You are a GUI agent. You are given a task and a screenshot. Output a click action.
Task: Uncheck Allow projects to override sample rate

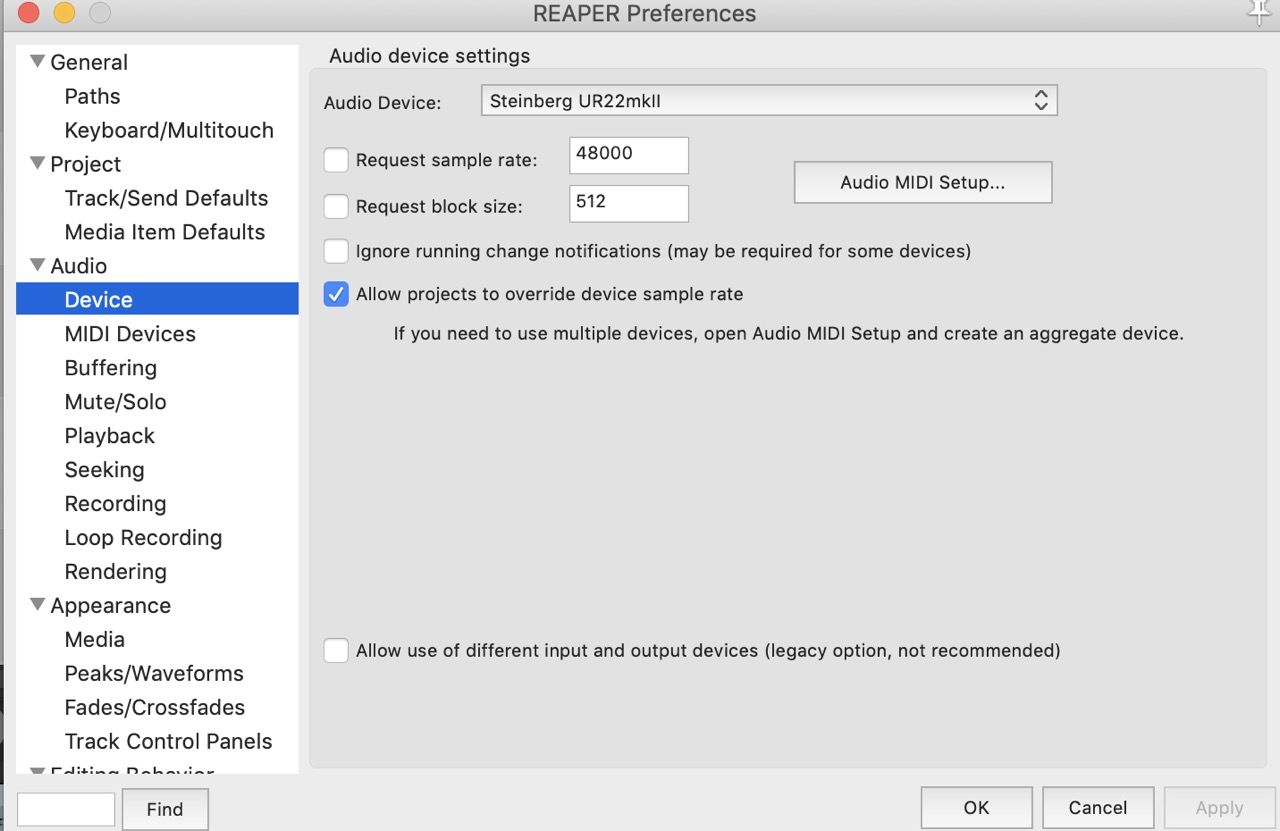tap(337, 294)
